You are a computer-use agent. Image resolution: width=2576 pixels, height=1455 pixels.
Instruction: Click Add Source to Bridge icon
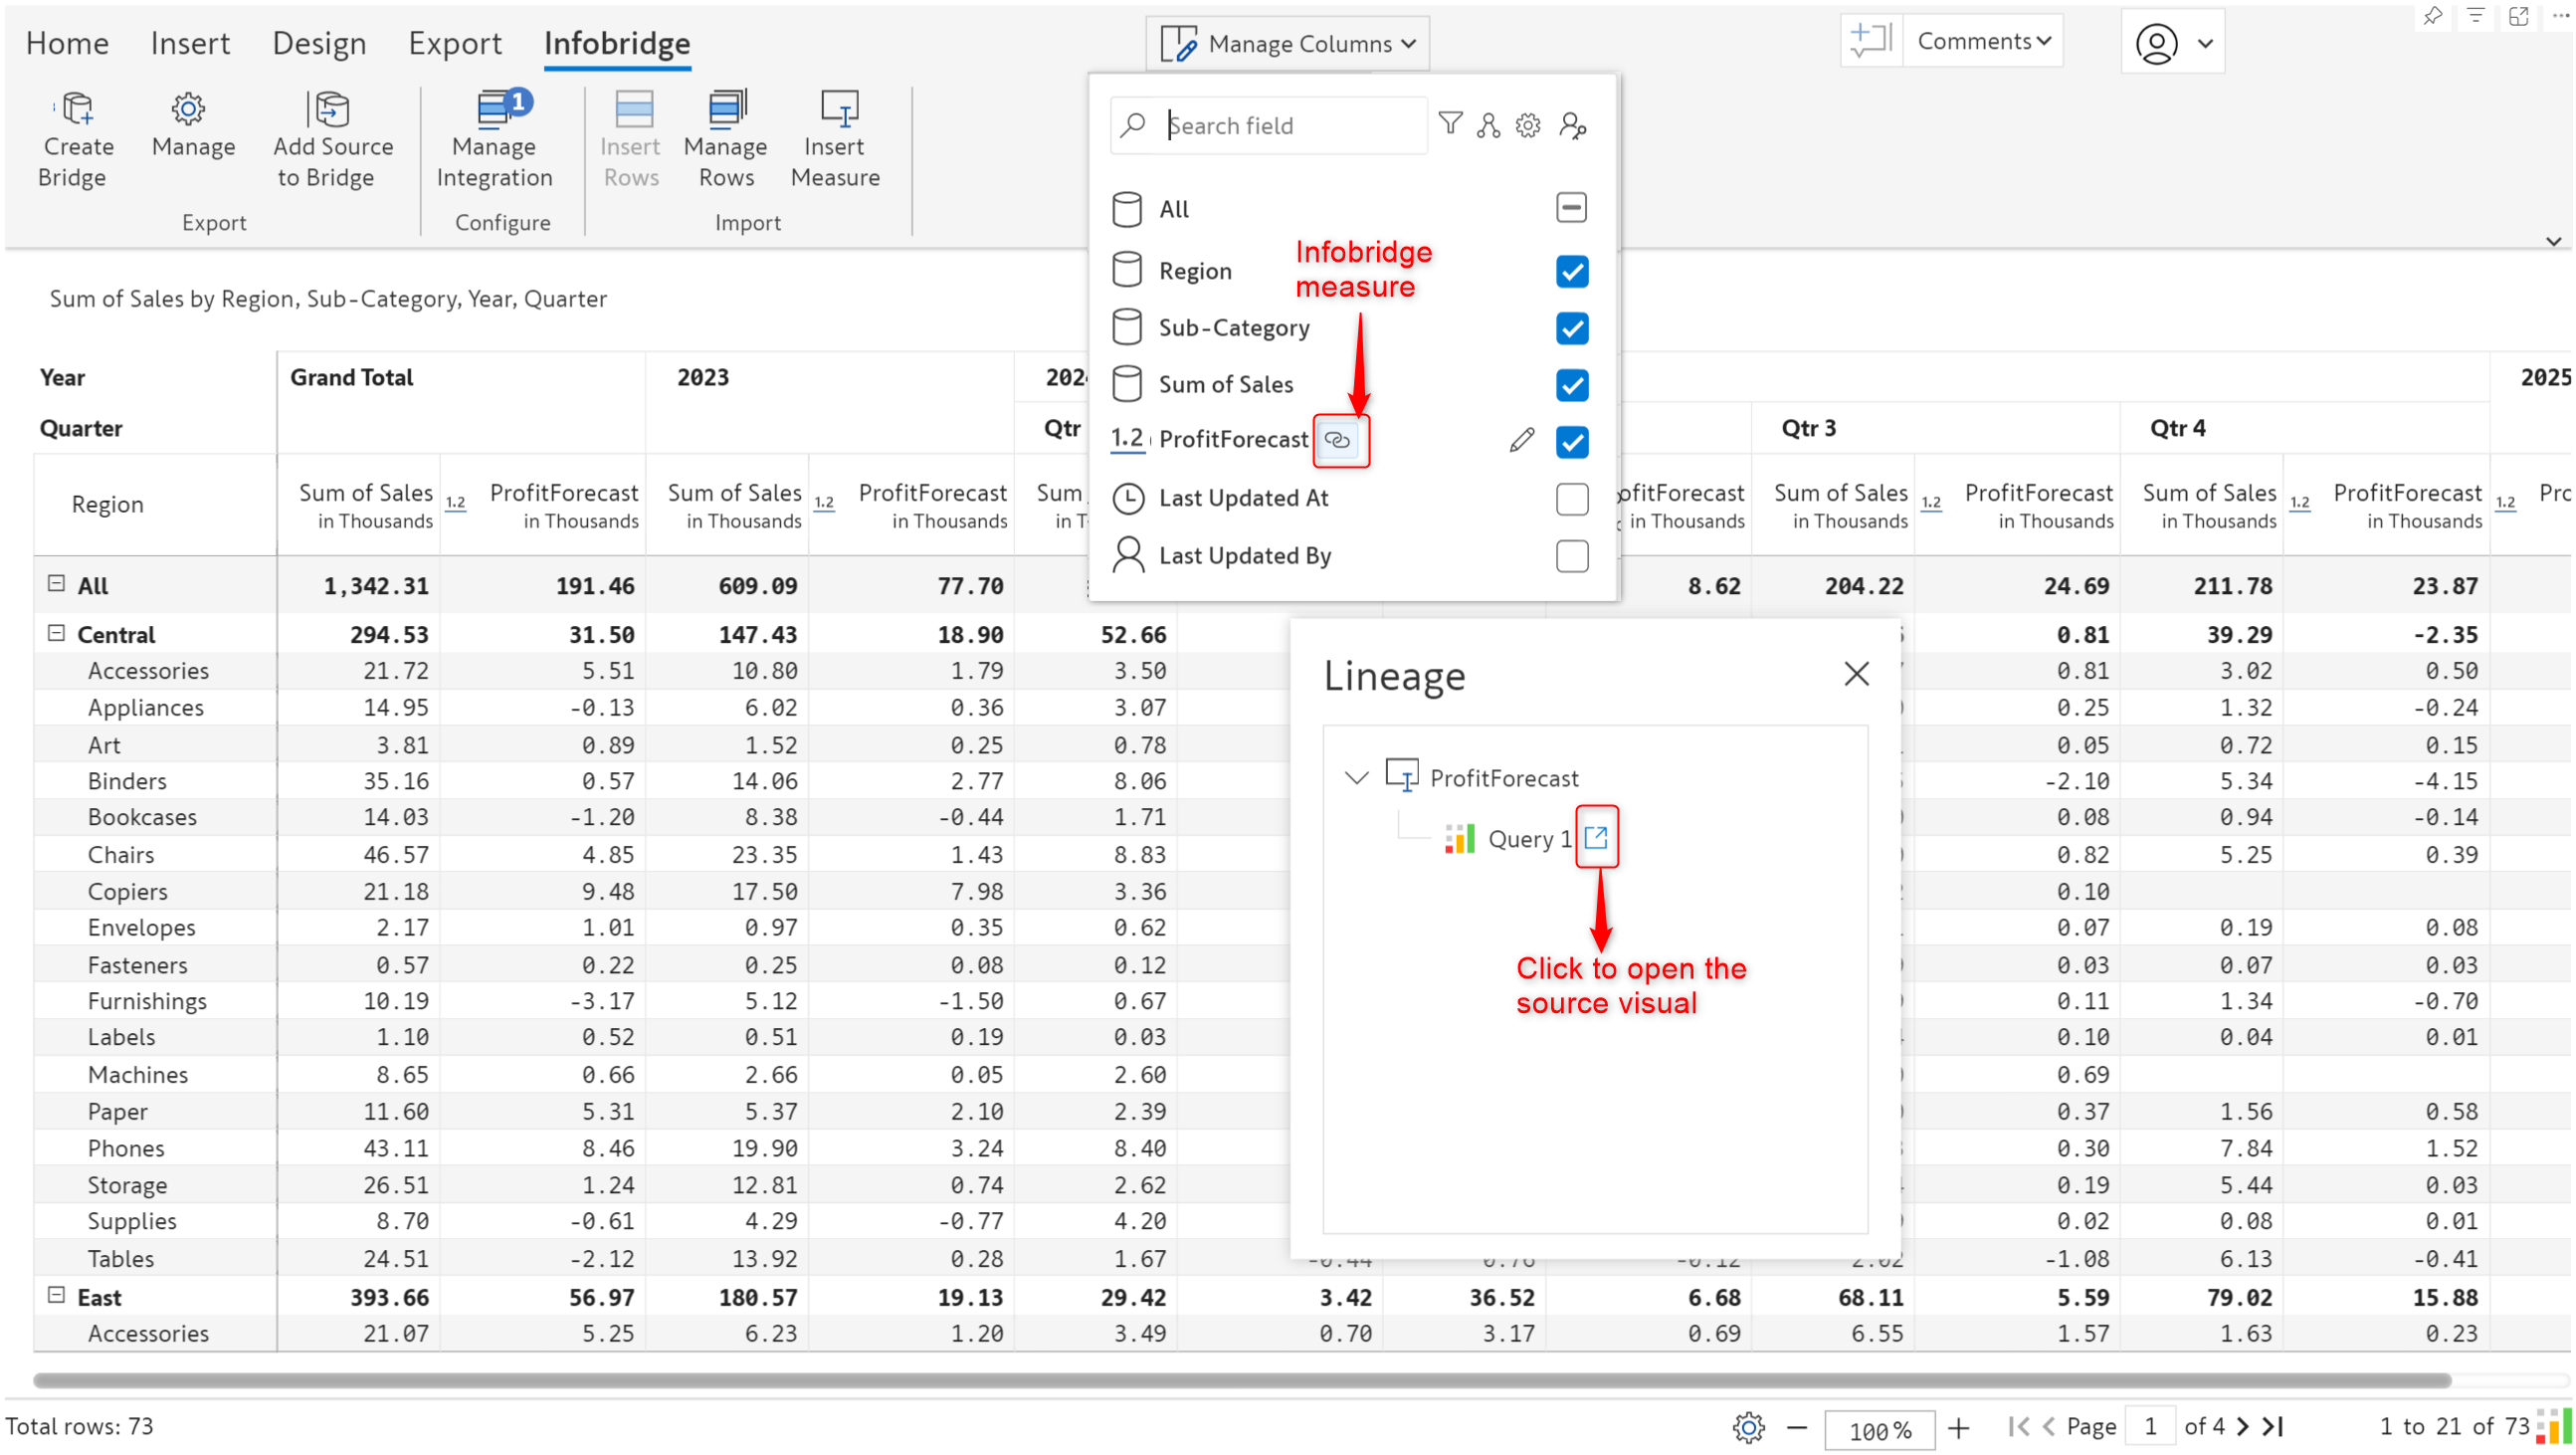pos(331,108)
